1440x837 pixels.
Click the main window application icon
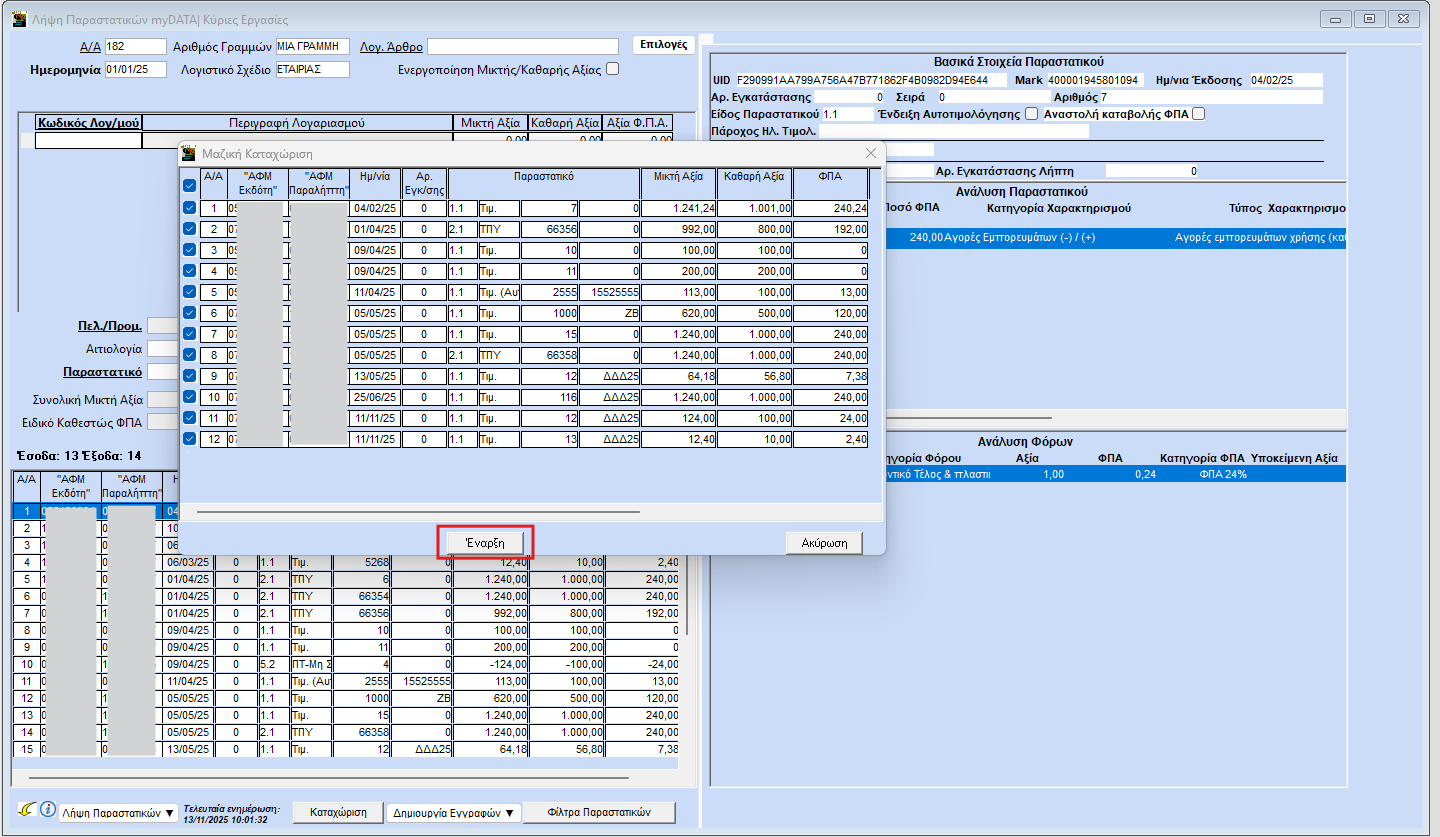point(19,19)
